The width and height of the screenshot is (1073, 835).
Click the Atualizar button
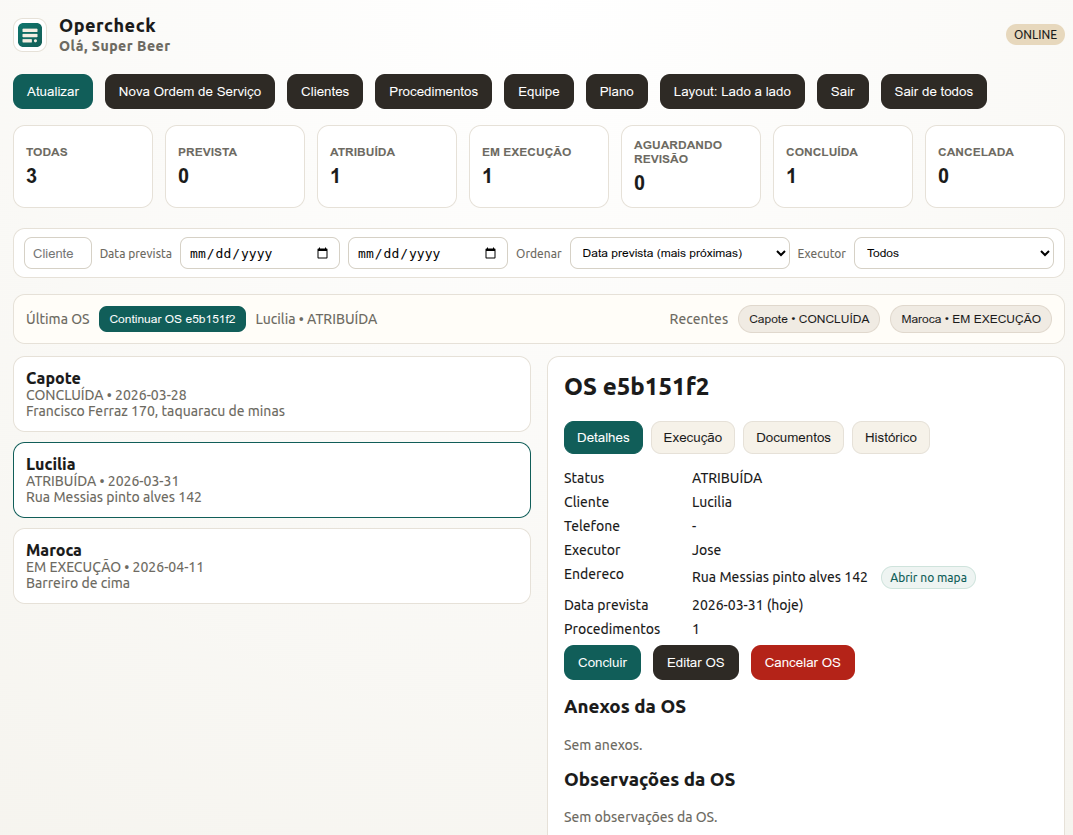point(52,91)
